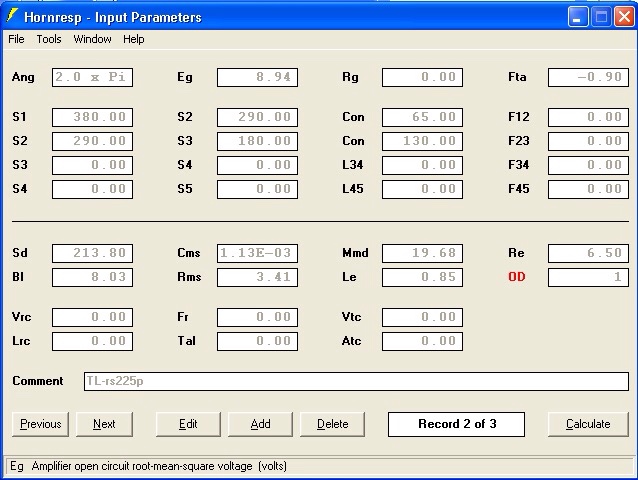Open the Window menu
638x480 pixels.
click(92, 39)
